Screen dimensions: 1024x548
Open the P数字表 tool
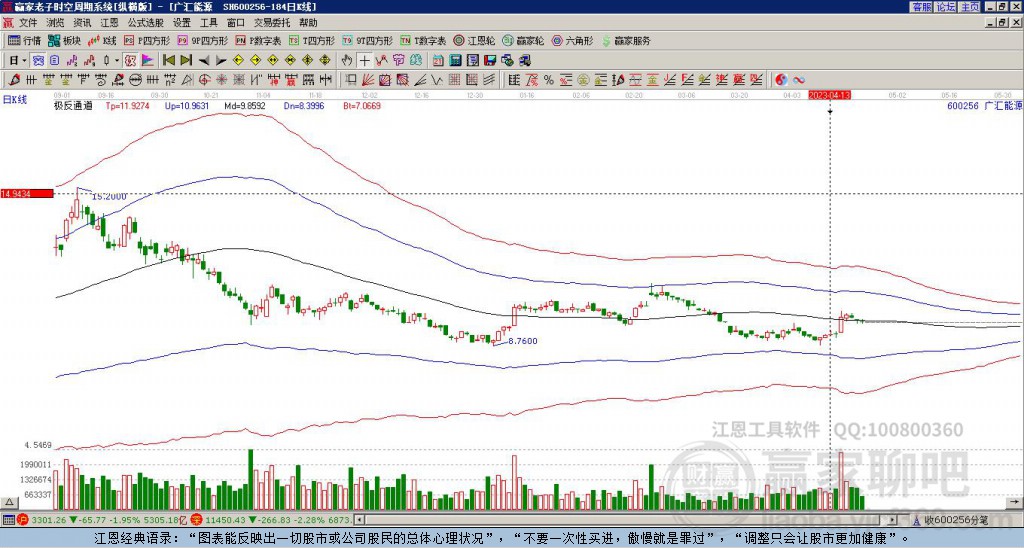click(x=258, y=40)
